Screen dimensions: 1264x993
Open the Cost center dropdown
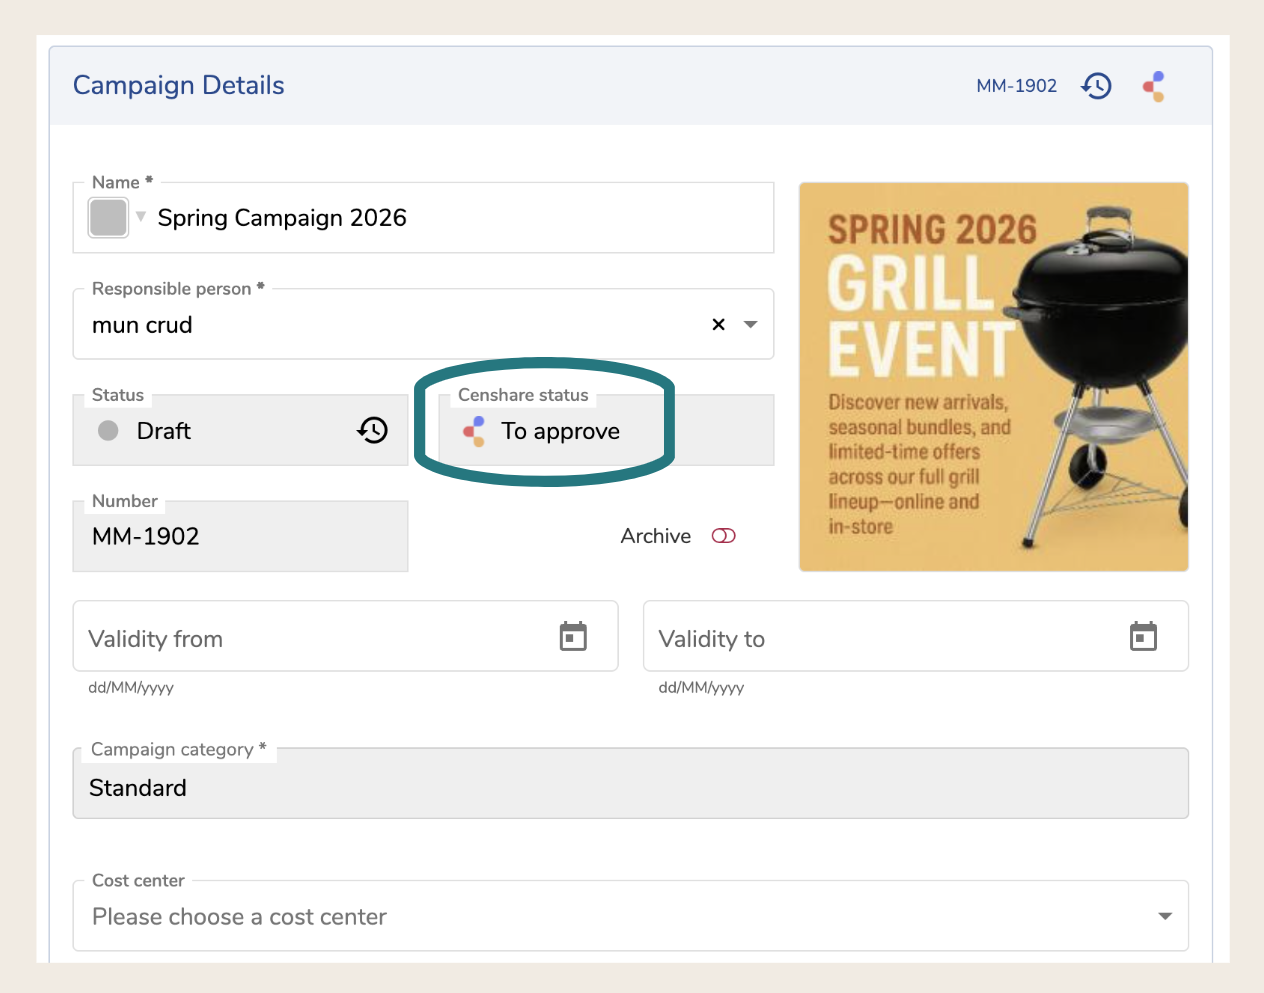pos(1165,916)
